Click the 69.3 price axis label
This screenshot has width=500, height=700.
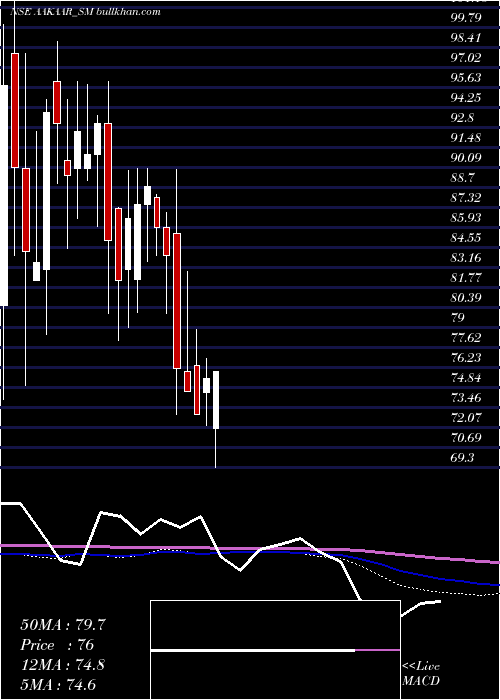[462, 458]
